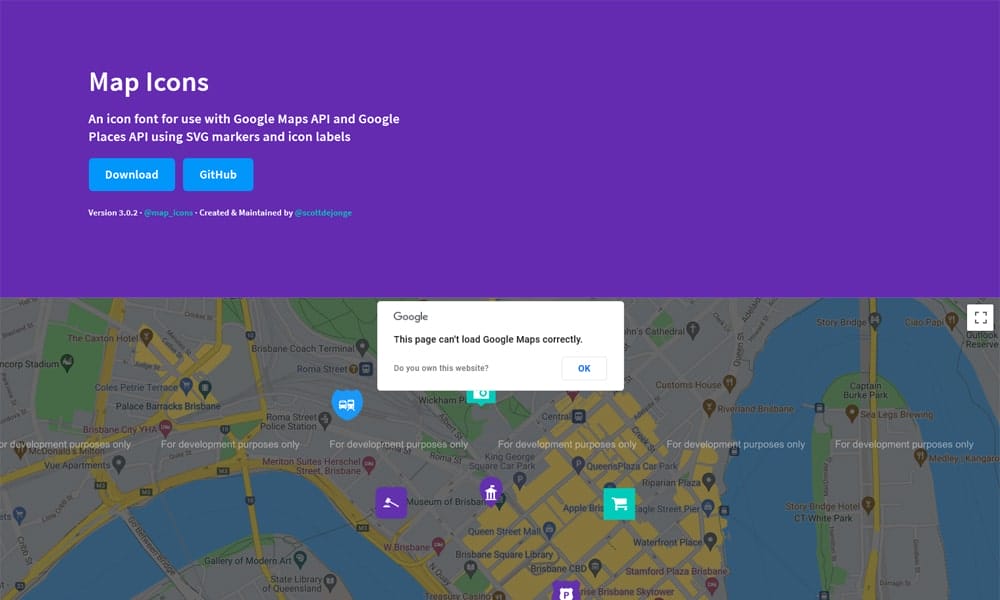The image size is (1000, 600).
Task: Visit the @scottdejonge author link
Action: (323, 213)
